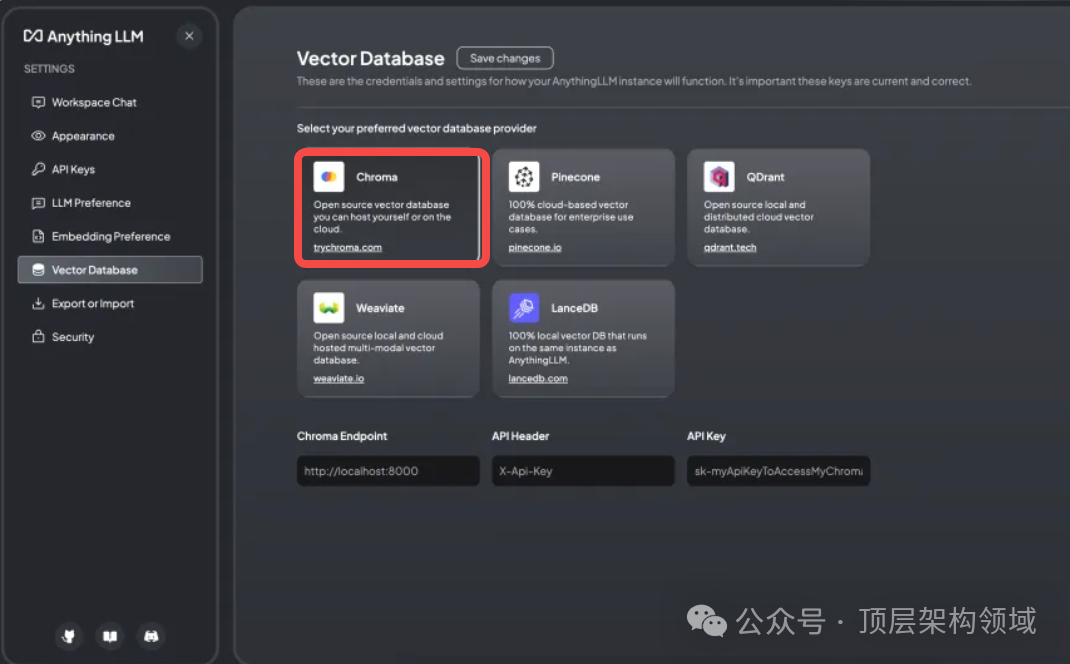Image resolution: width=1070 pixels, height=664 pixels.
Task: Choose LanceDB as vector database provider
Action: coord(583,338)
